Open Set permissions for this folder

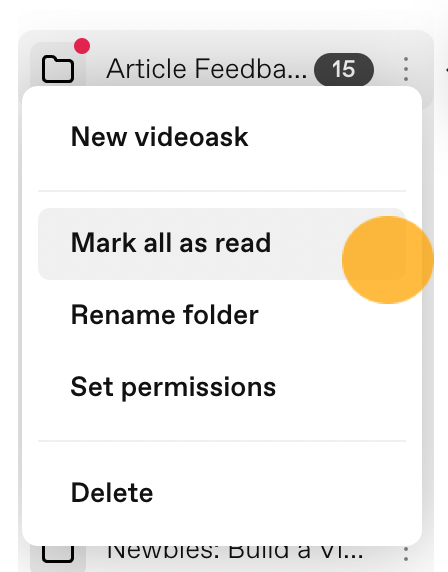(173, 387)
